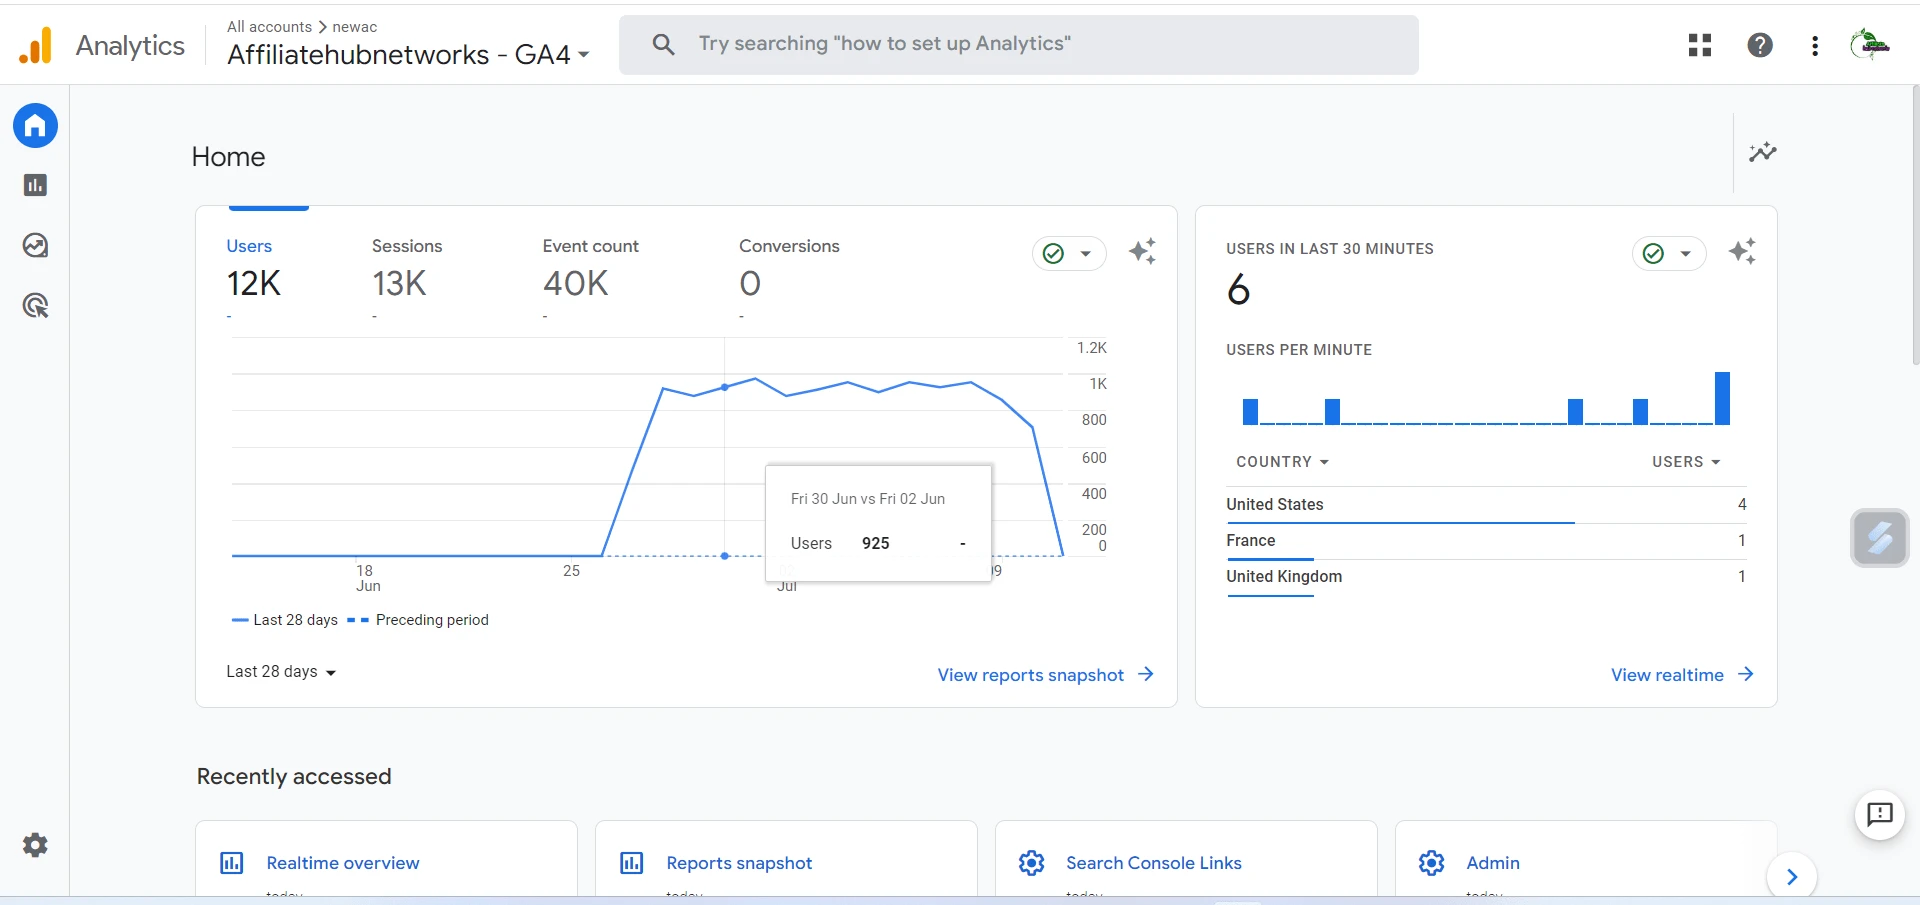Viewport: 1920px width, 905px height.
Task: Expand the Last 28 days date range
Action: [281, 672]
